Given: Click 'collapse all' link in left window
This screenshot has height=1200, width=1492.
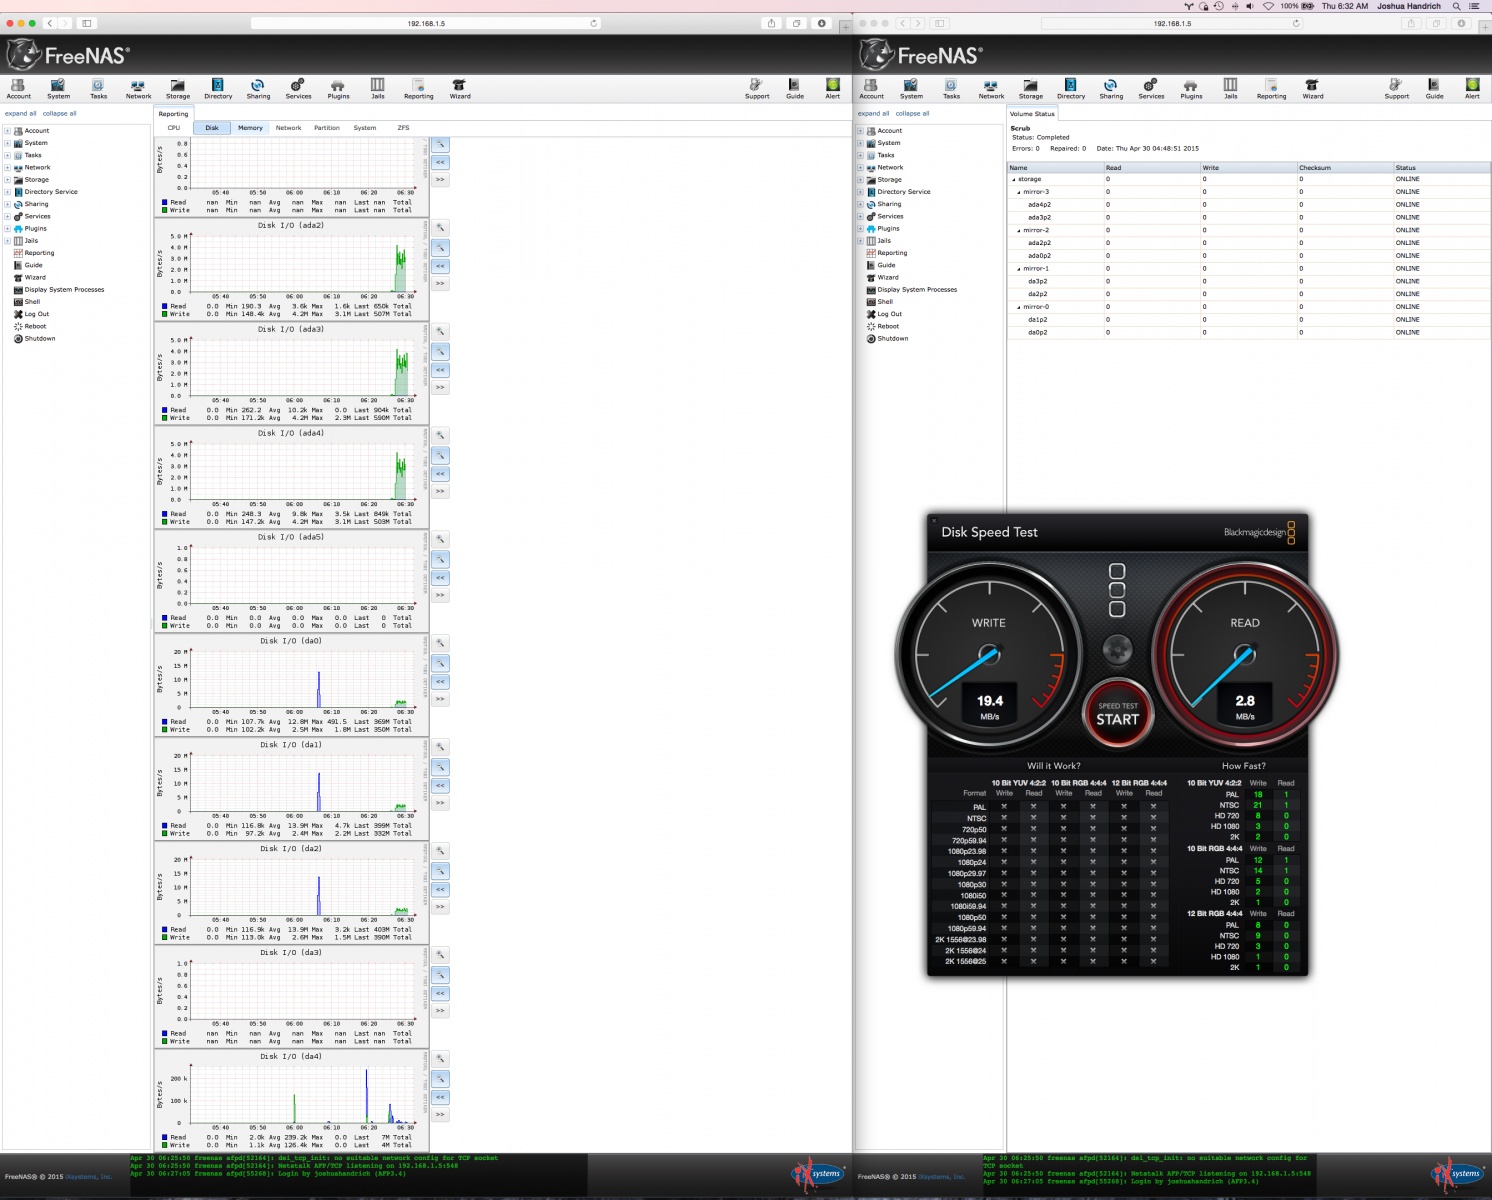Looking at the screenshot, I should click(x=59, y=114).
